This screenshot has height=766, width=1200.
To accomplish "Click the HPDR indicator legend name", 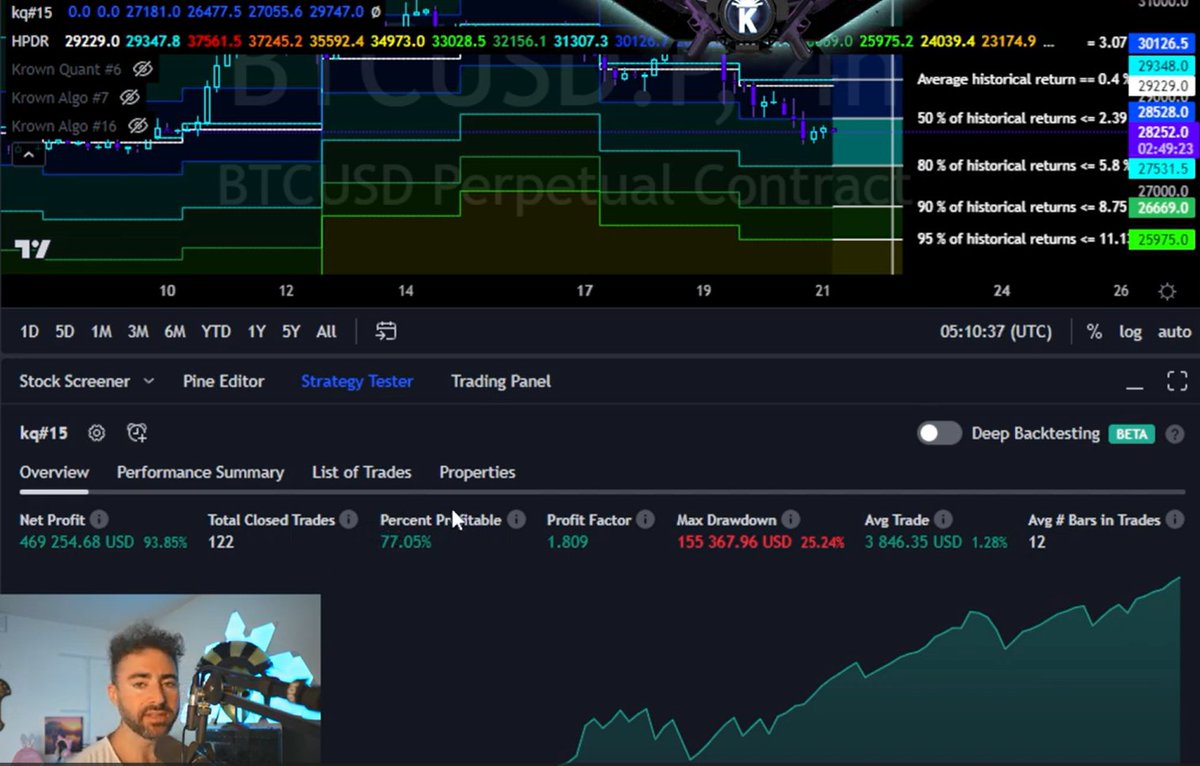I will click(30, 42).
